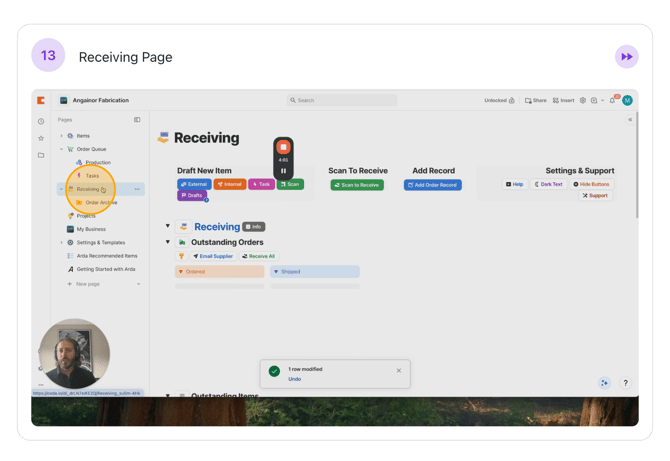The image size is (670, 461).
Task: Open the settings gear icon in top bar
Action: point(583,101)
